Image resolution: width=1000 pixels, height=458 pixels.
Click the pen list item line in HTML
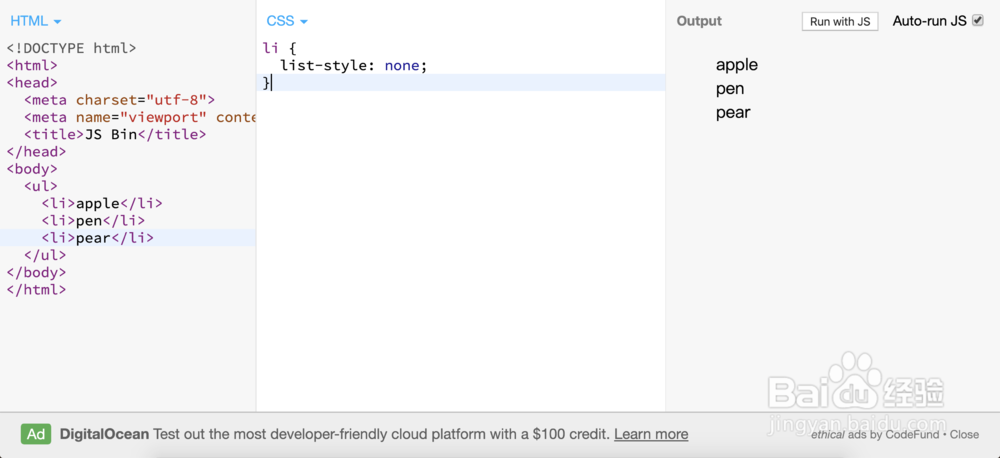[93, 220]
